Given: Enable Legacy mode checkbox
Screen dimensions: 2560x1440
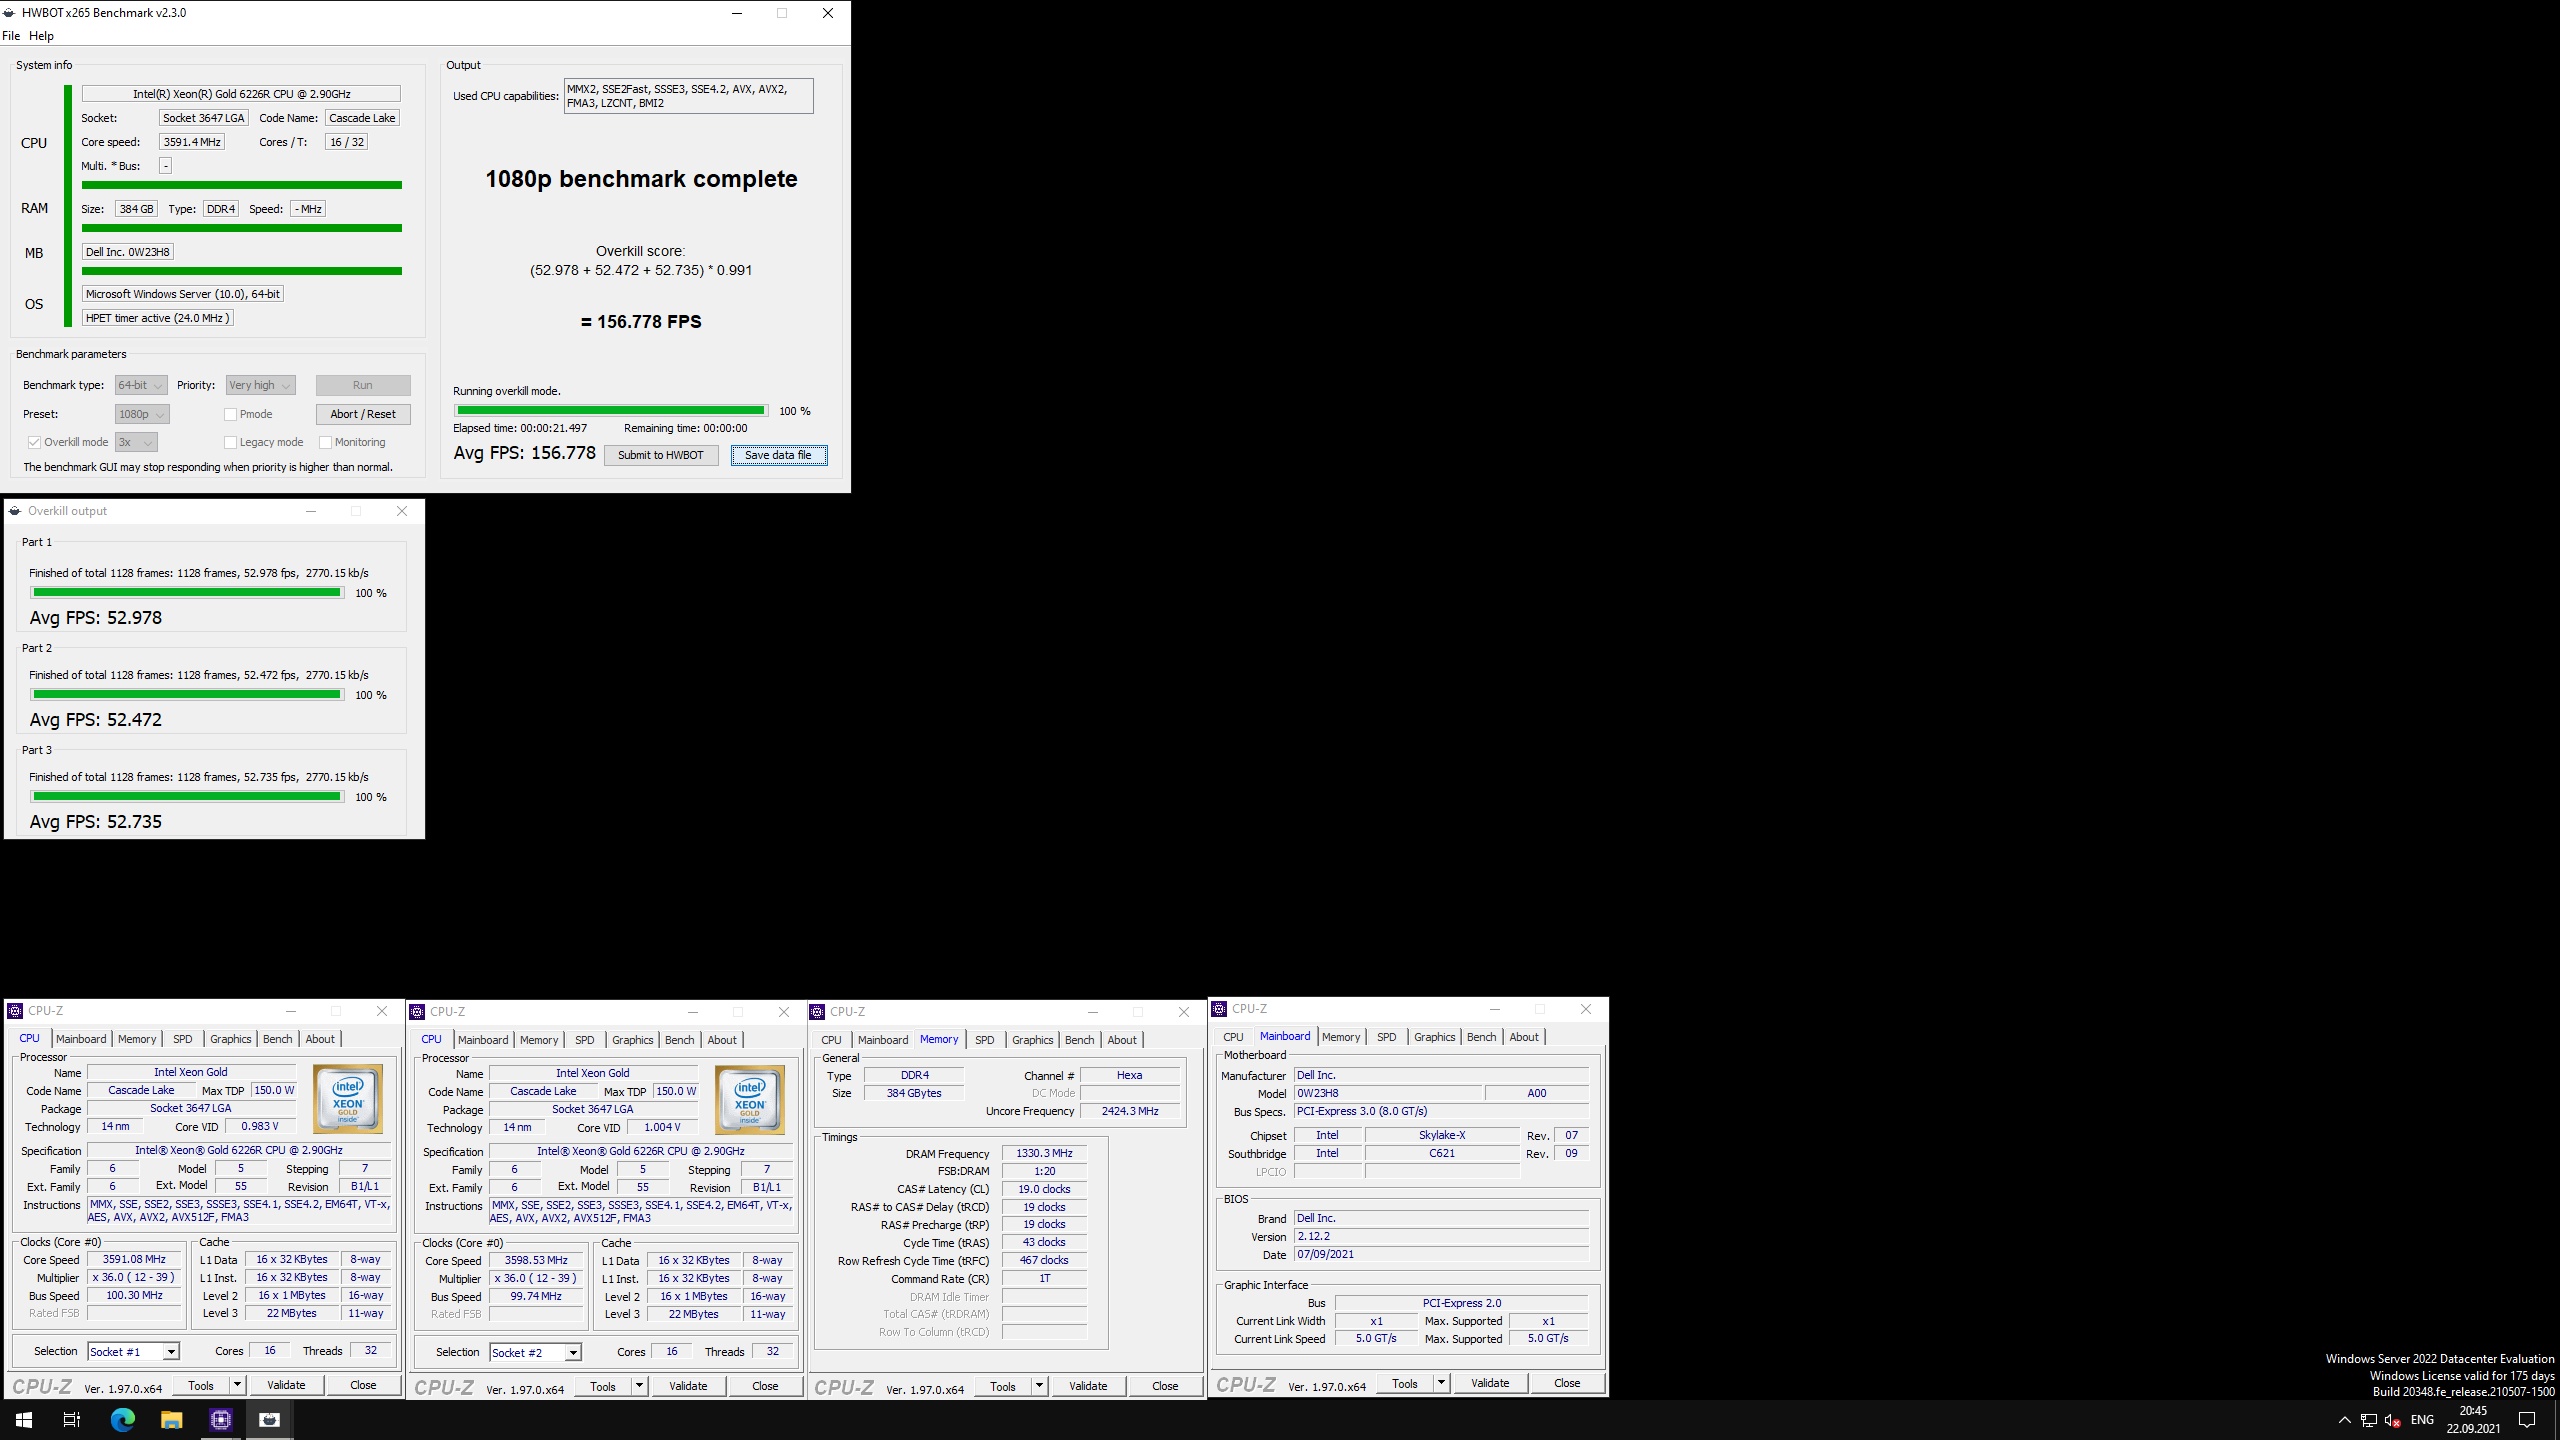Looking at the screenshot, I should tap(230, 442).
